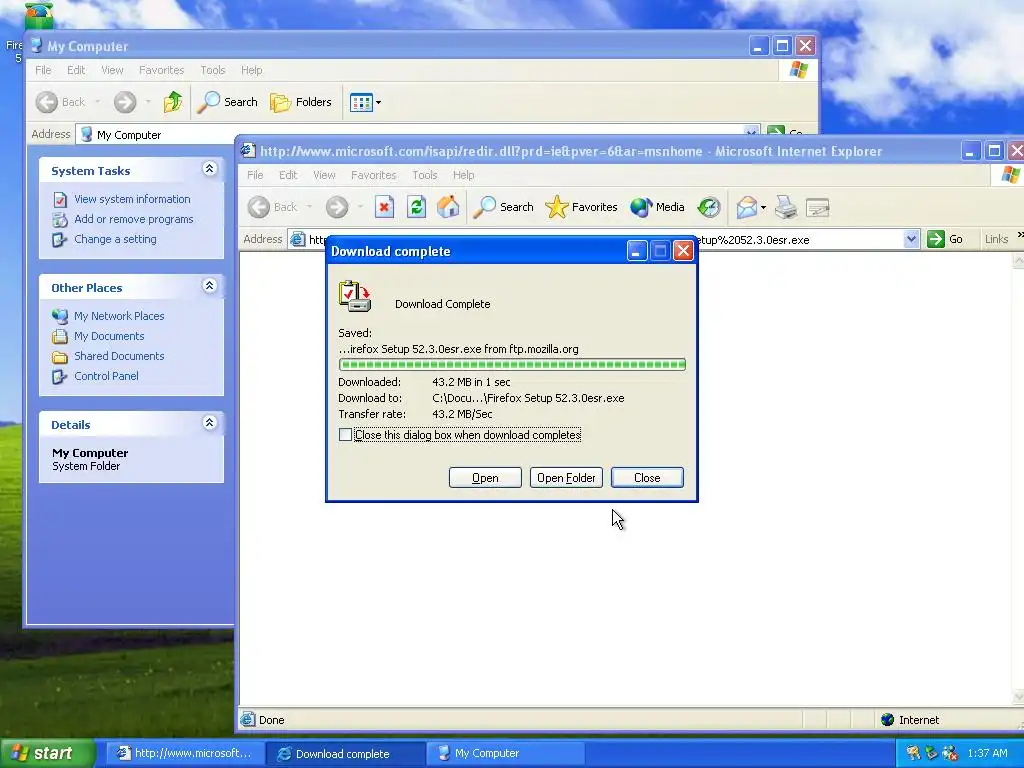
Task: Click the Forward arrow in My Computer toolbar
Action: [x=125, y=102]
